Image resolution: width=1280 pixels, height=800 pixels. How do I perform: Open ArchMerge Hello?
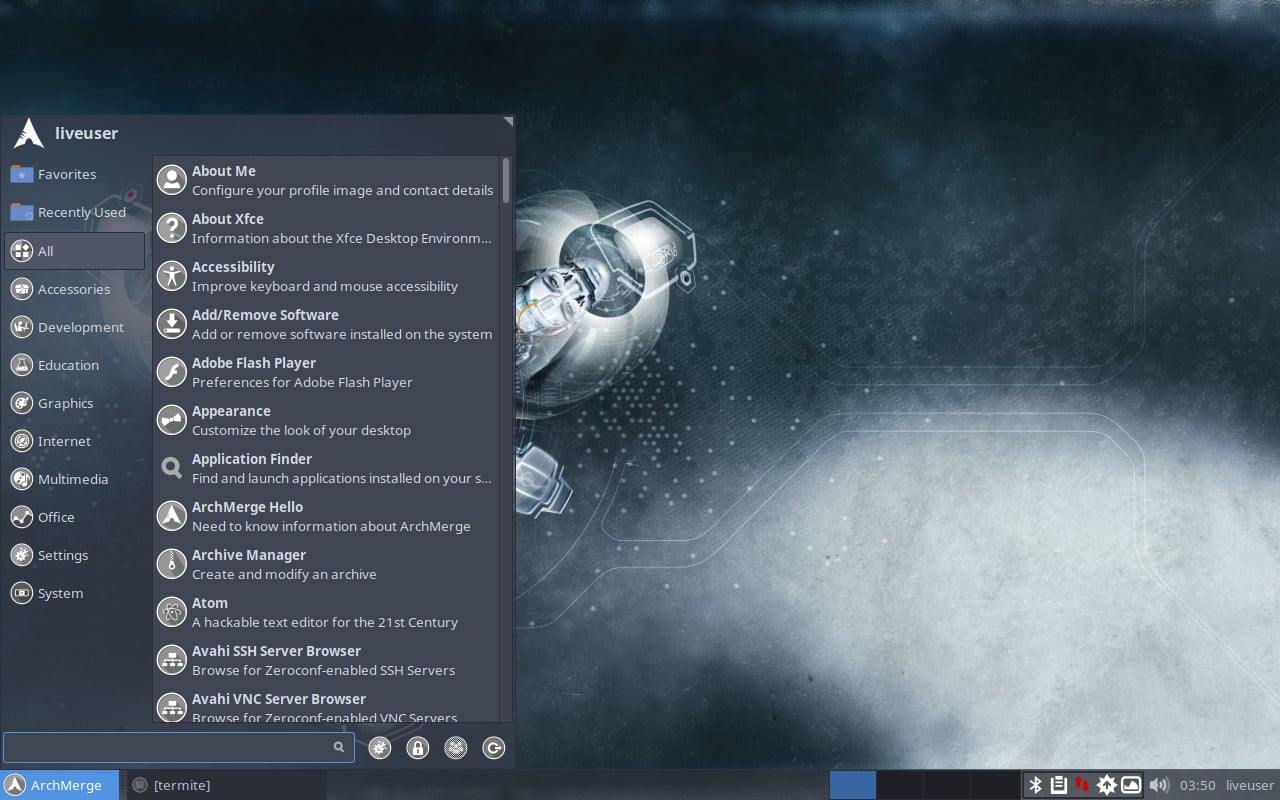(326, 516)
